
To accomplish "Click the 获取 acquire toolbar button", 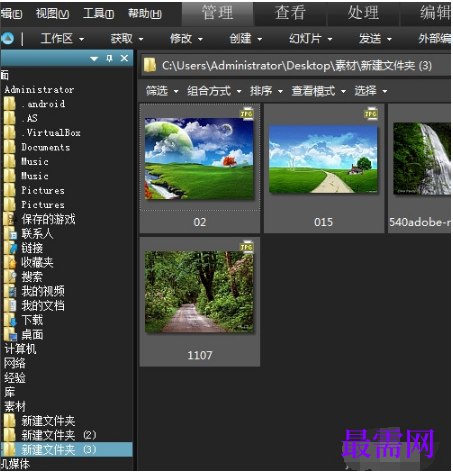I will coord(127,39).
